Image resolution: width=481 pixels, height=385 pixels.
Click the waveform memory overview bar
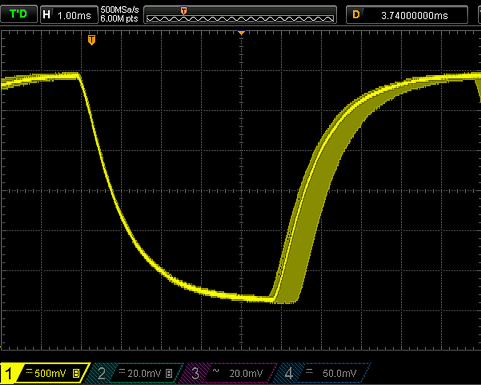click(240, 15)
